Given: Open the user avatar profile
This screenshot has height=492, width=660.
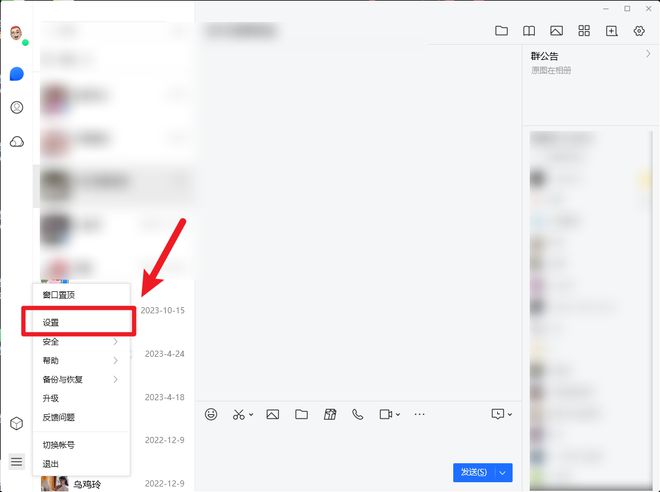Looking at the screenshot, I should click(x=16, y=32).
